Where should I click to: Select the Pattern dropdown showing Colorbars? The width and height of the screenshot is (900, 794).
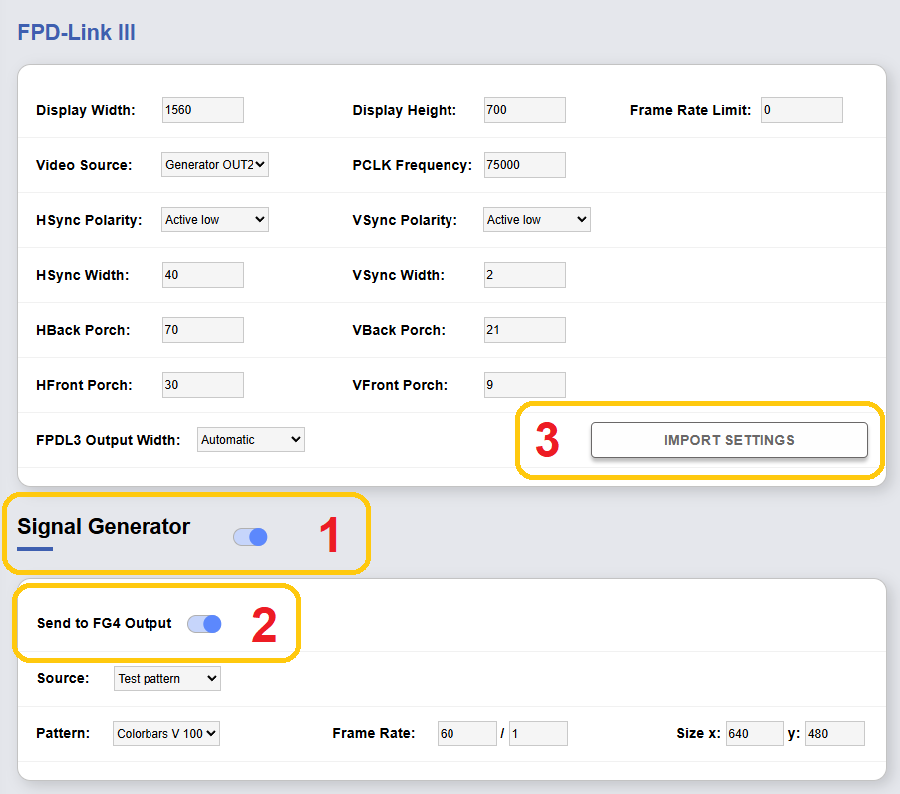[x=167, y=734]
